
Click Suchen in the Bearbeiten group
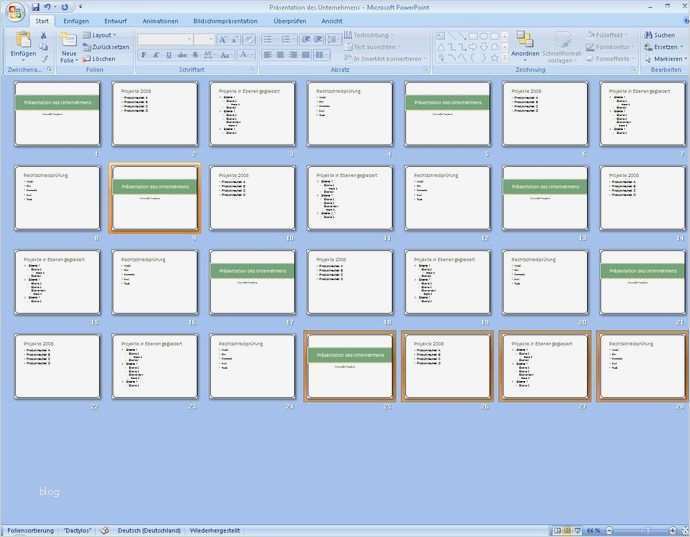click(659, 35)
